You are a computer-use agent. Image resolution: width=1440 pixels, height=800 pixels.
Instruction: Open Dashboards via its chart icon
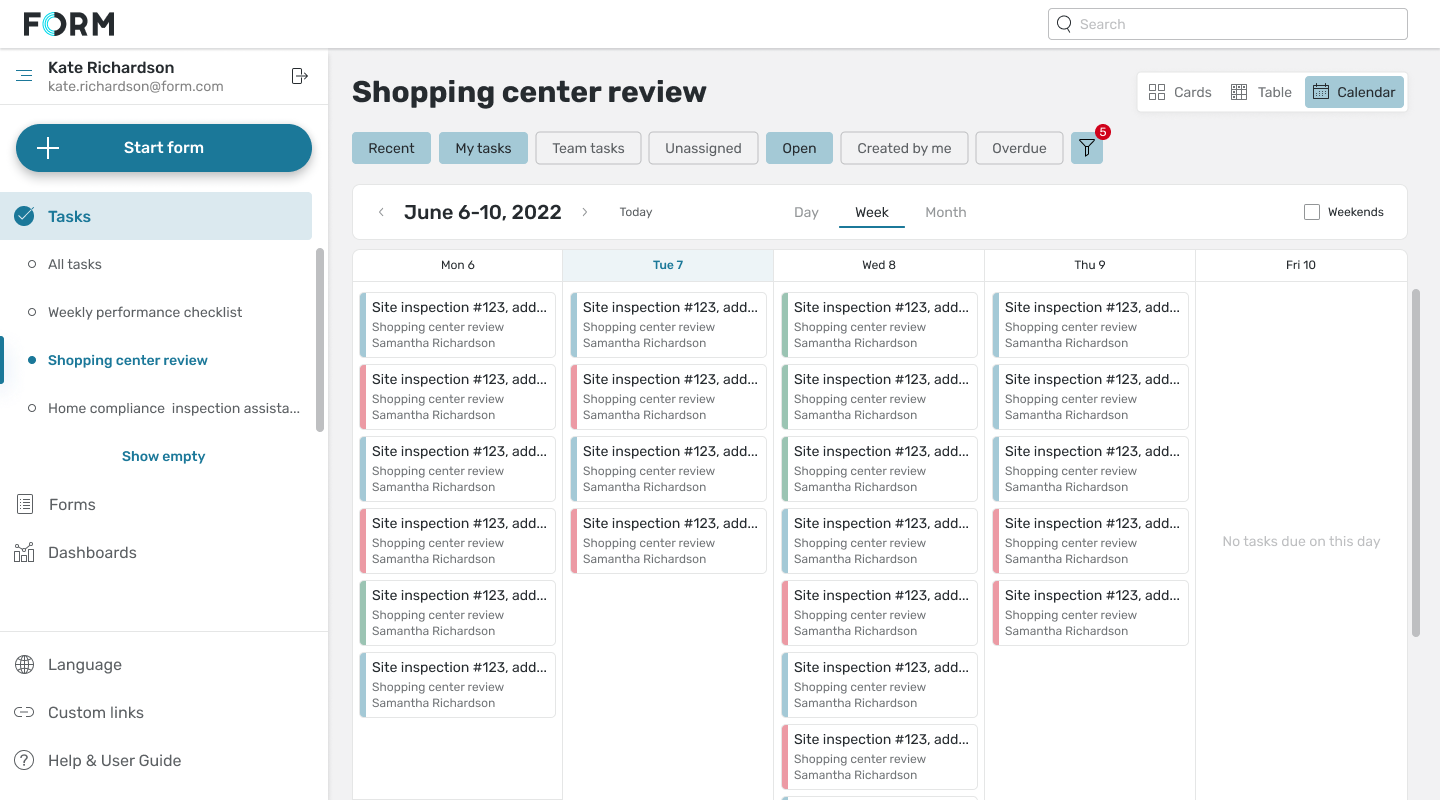click(x=25, y=552)
